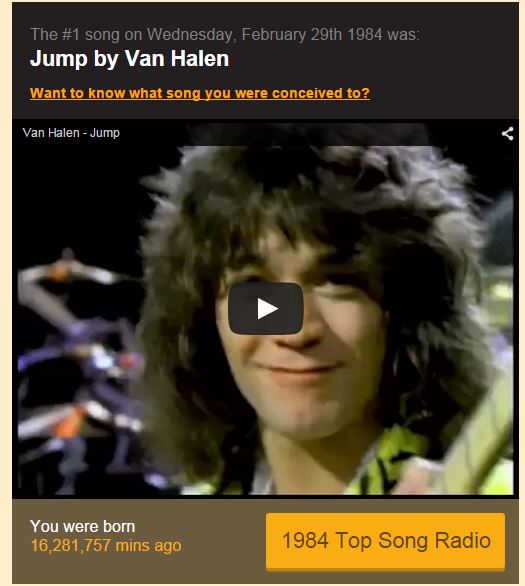Click the 'You were born' label
525x586 pixels.
tap(82, 526)
